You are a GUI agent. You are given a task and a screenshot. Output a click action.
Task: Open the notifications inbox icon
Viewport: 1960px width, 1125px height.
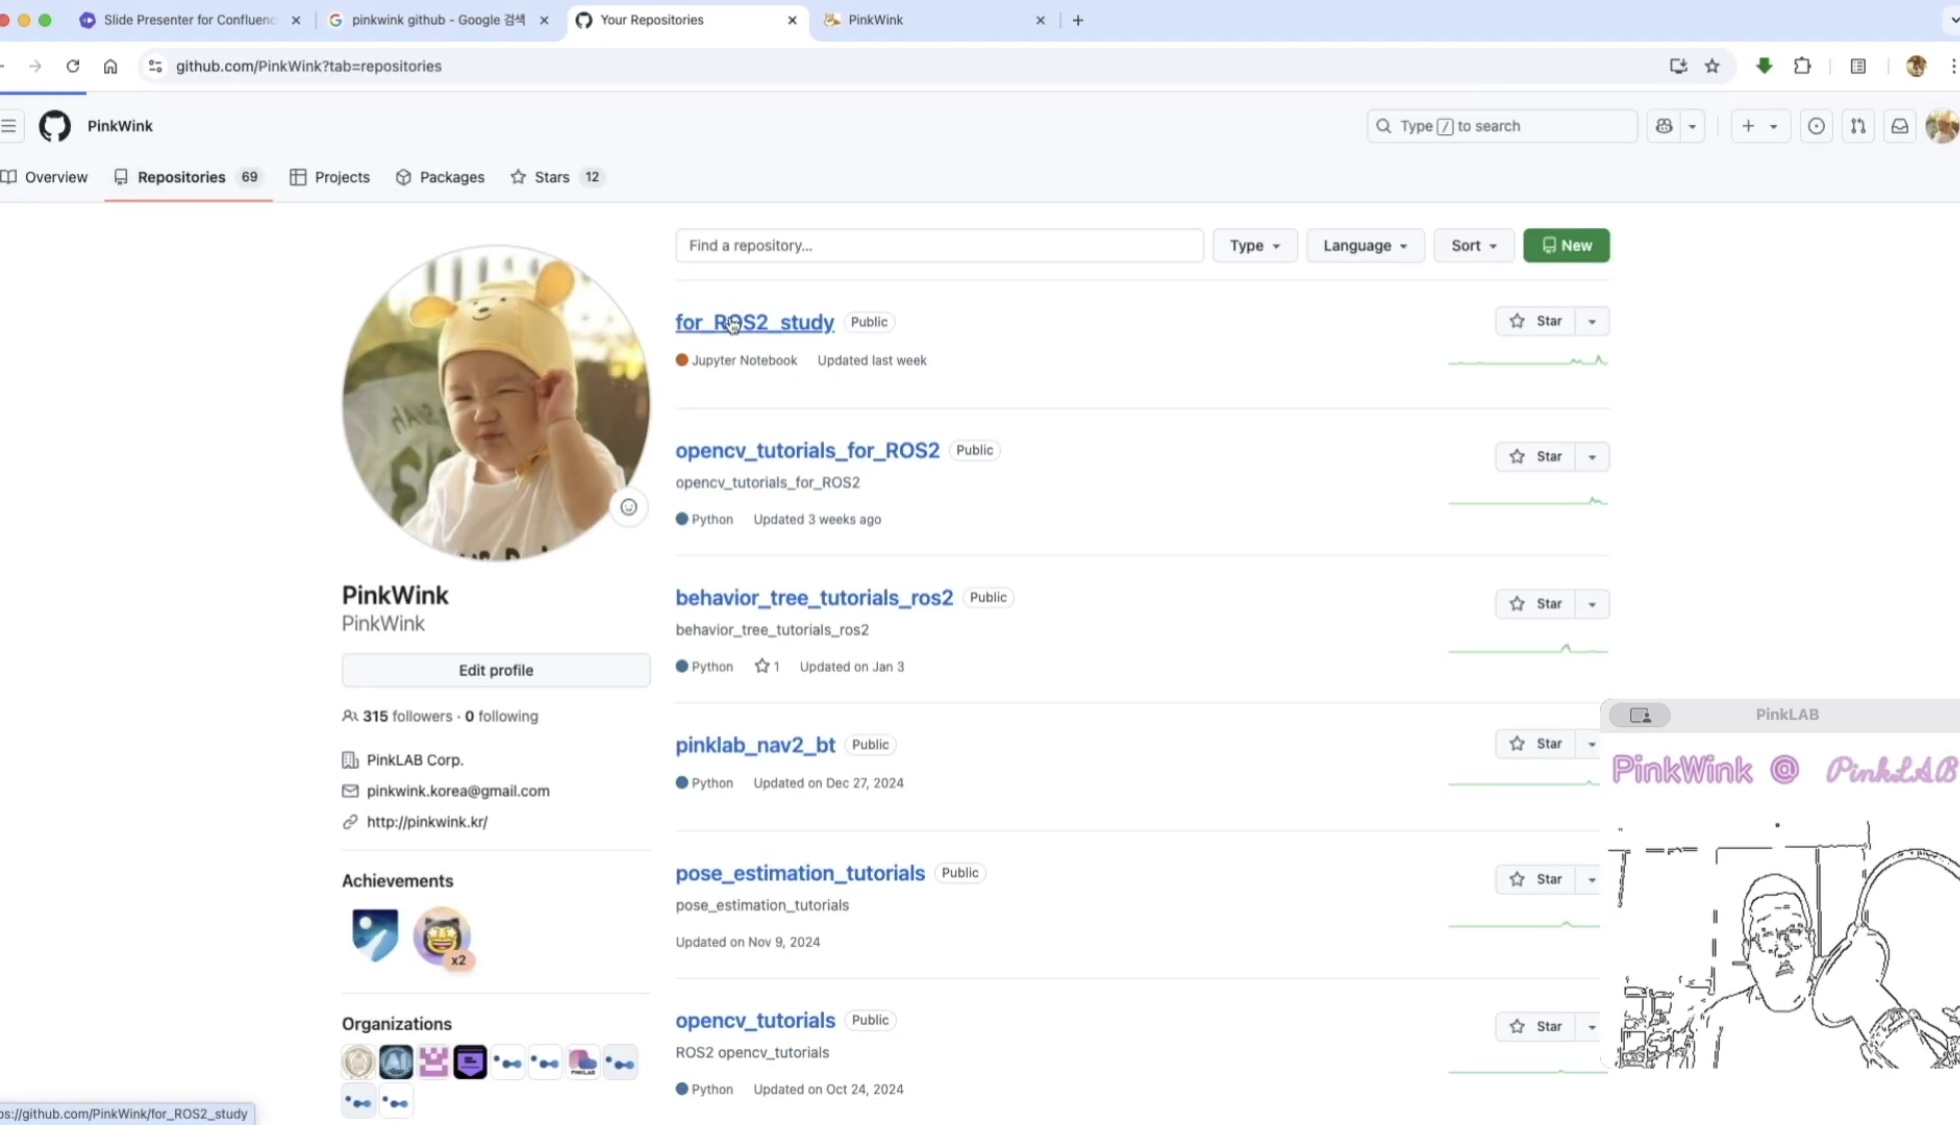(1899, 126)
